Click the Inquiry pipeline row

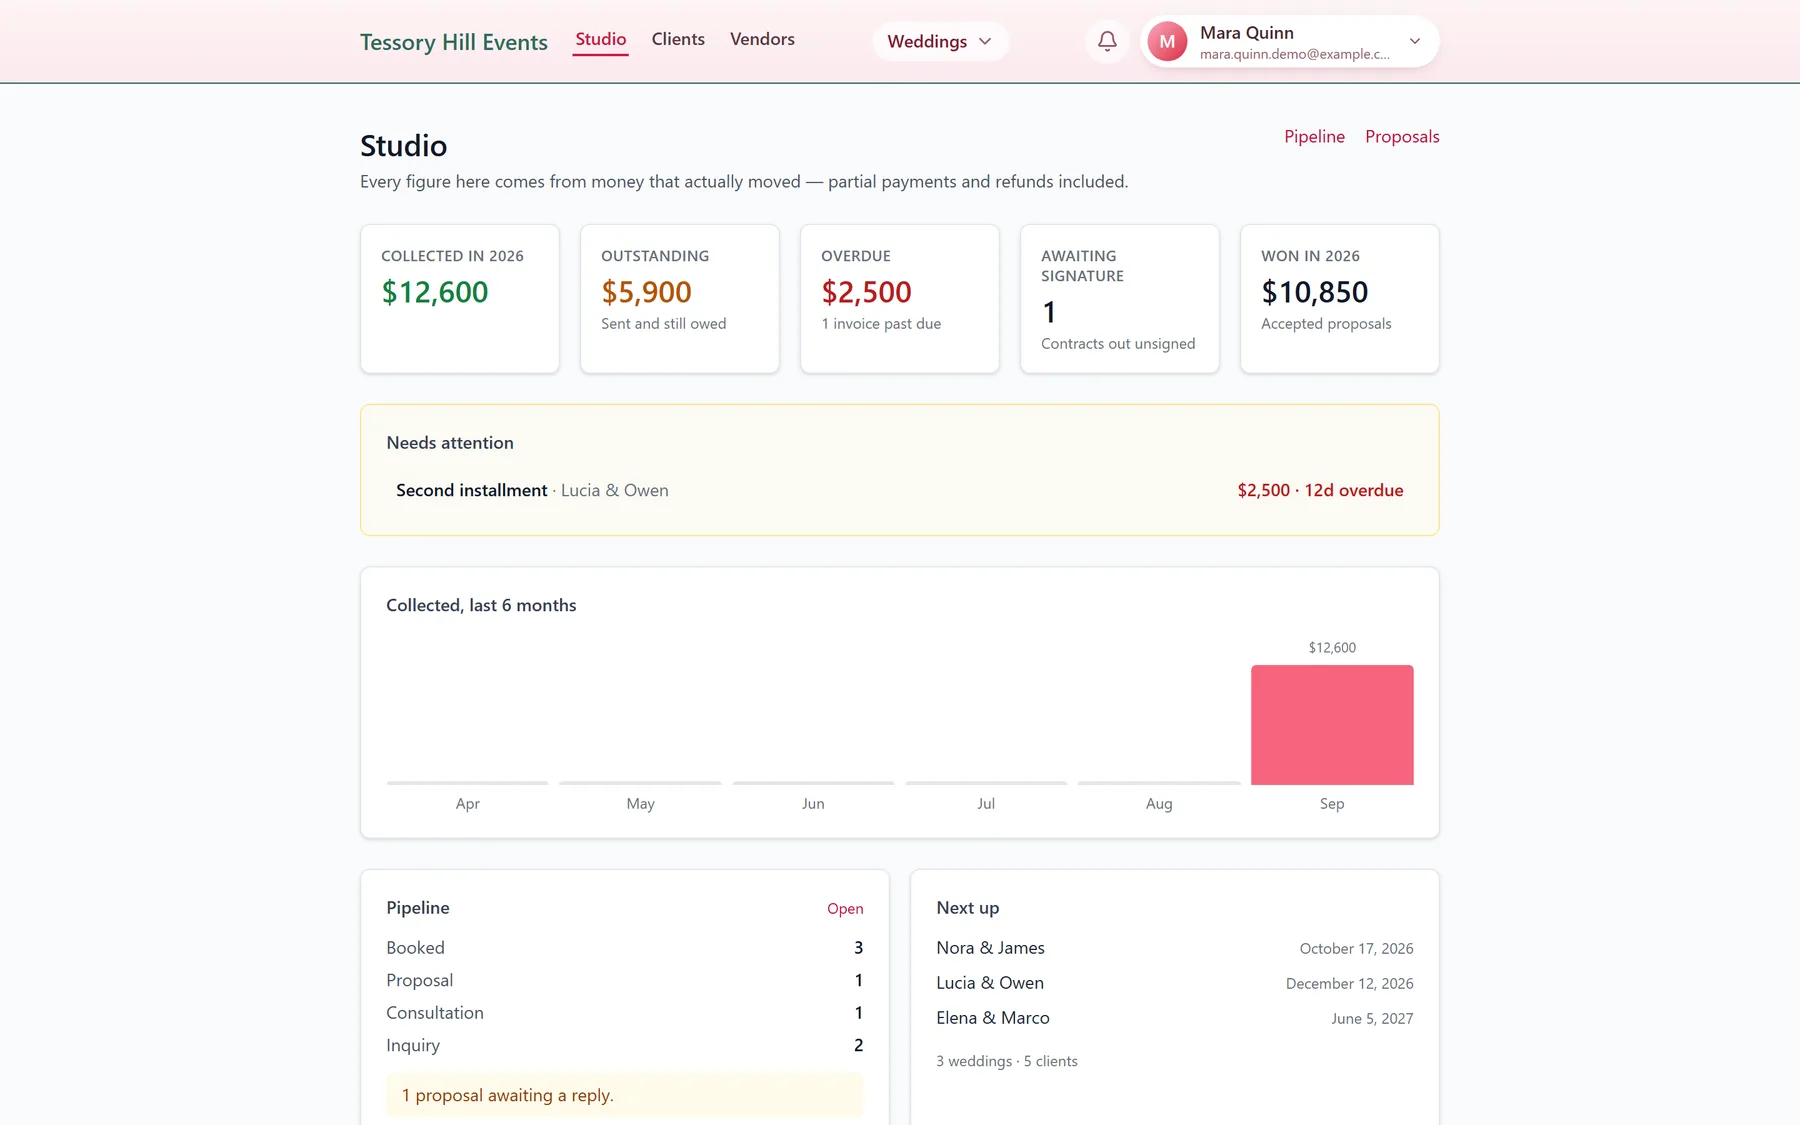click(x=625, y=1045)
